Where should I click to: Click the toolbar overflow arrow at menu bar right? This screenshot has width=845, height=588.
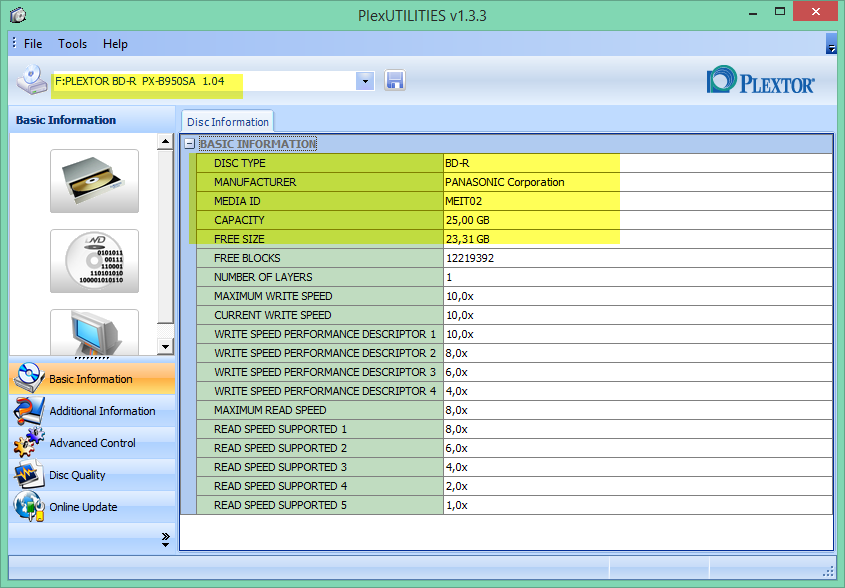[831, 44]
